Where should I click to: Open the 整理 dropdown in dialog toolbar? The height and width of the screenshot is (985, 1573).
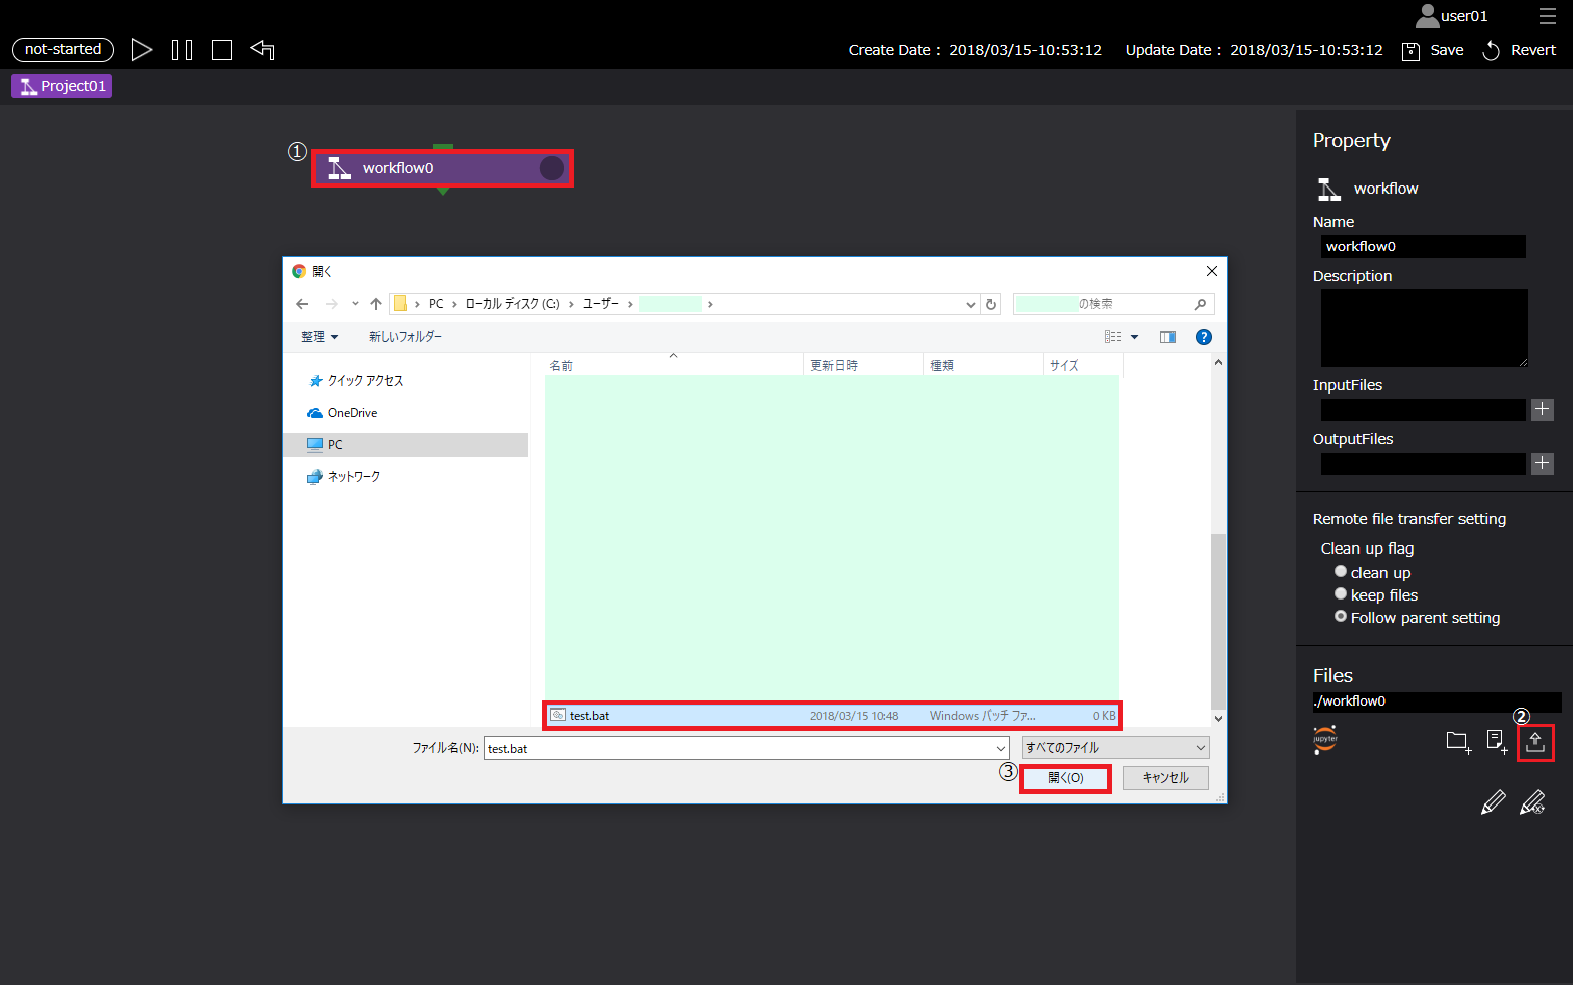(320, 337)
